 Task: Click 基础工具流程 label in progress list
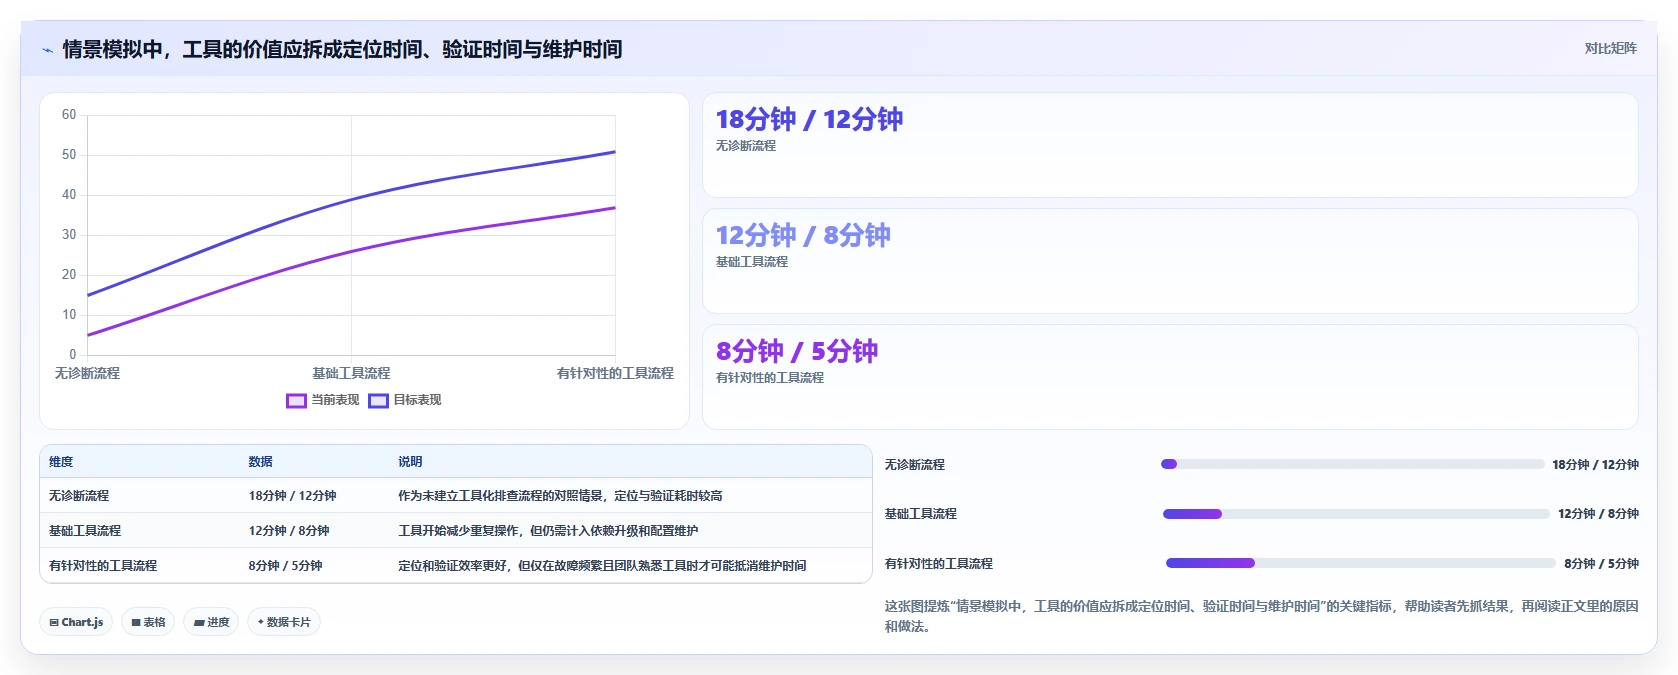tap(920, 514)
